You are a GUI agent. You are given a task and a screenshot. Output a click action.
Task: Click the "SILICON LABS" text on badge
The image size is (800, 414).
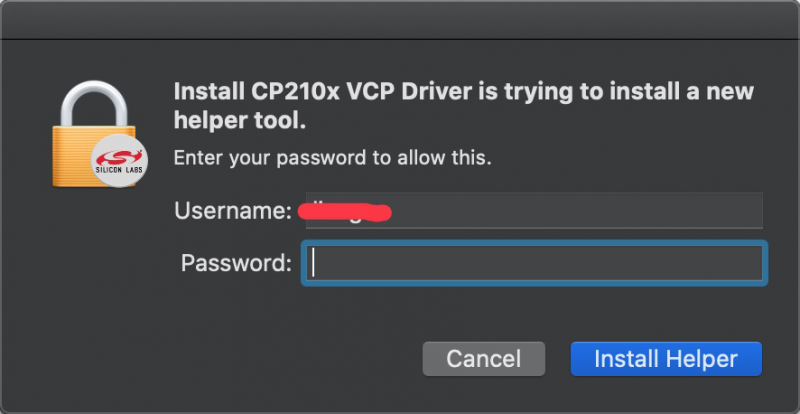pyautogui.click(x=119, y=171)
